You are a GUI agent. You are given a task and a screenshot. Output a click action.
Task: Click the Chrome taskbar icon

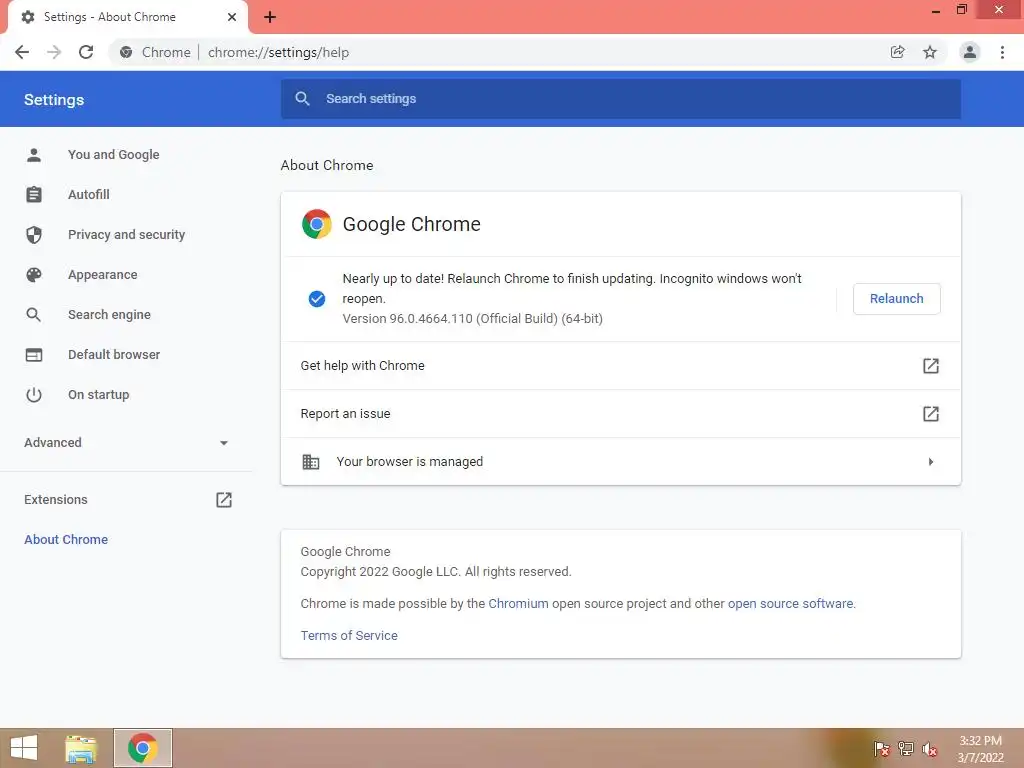(143, 748)
